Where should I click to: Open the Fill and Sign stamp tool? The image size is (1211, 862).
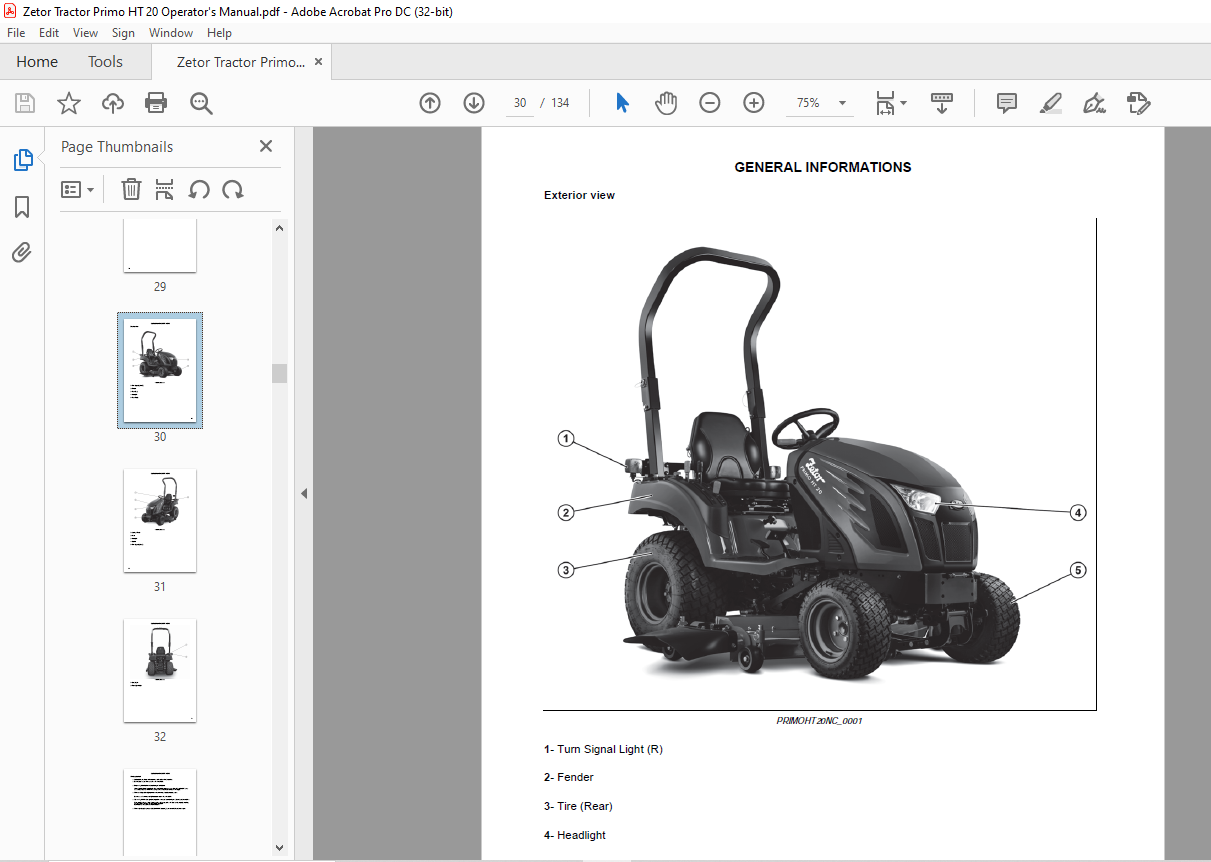click(x=1138, y=103)
